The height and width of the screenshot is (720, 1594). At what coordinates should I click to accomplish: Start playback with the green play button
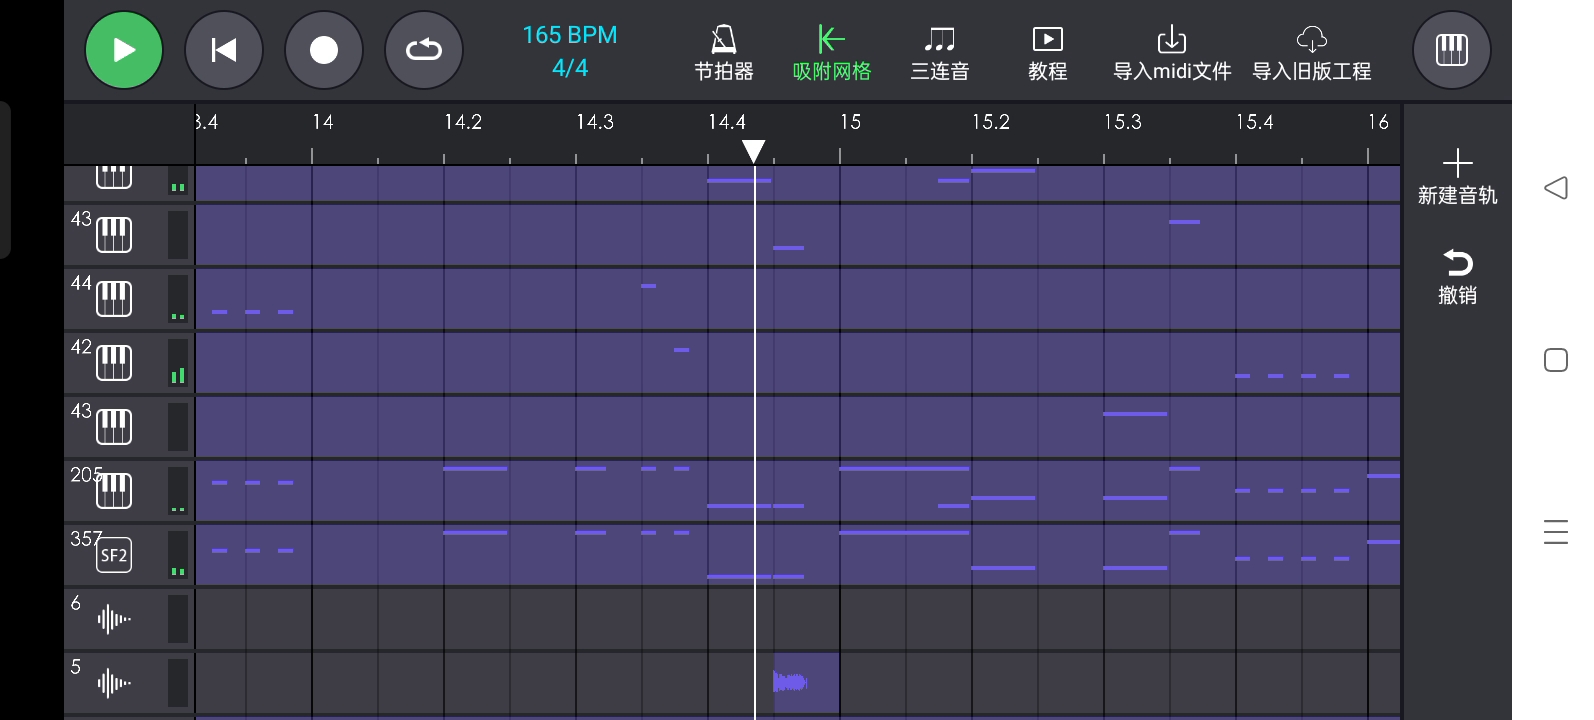tap(124, 50)
